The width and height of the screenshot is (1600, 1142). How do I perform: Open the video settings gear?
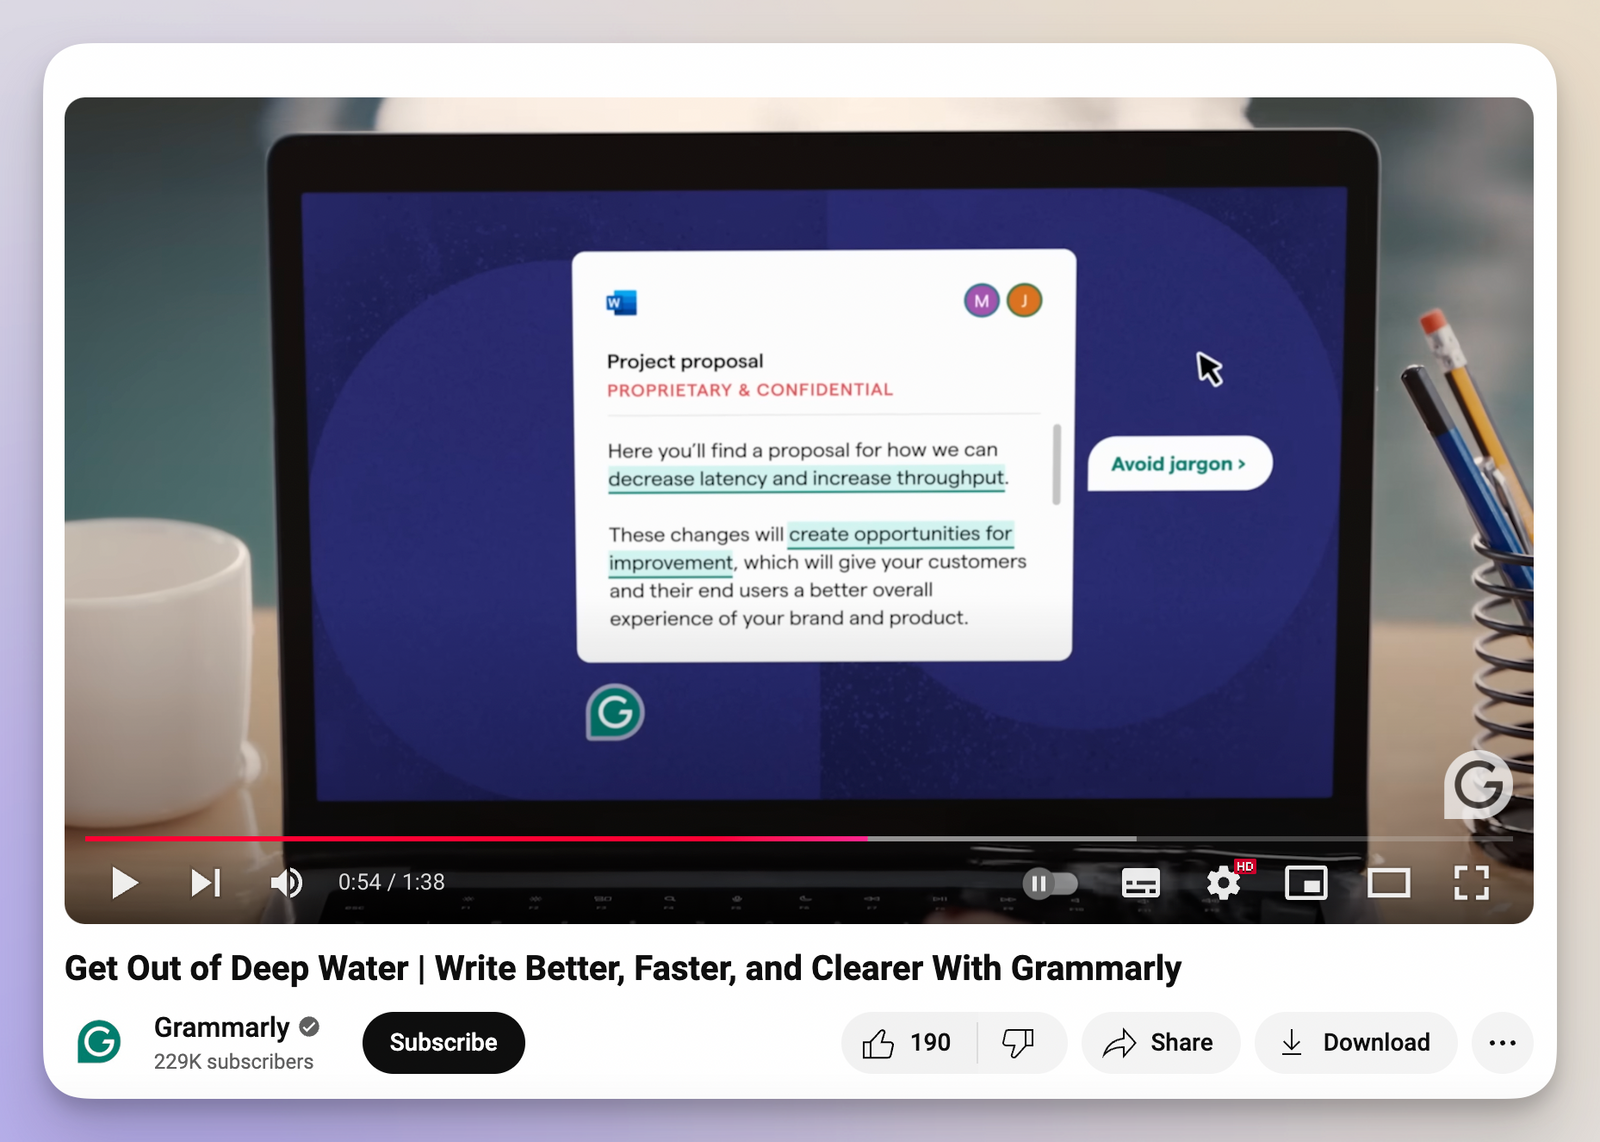1222,883
